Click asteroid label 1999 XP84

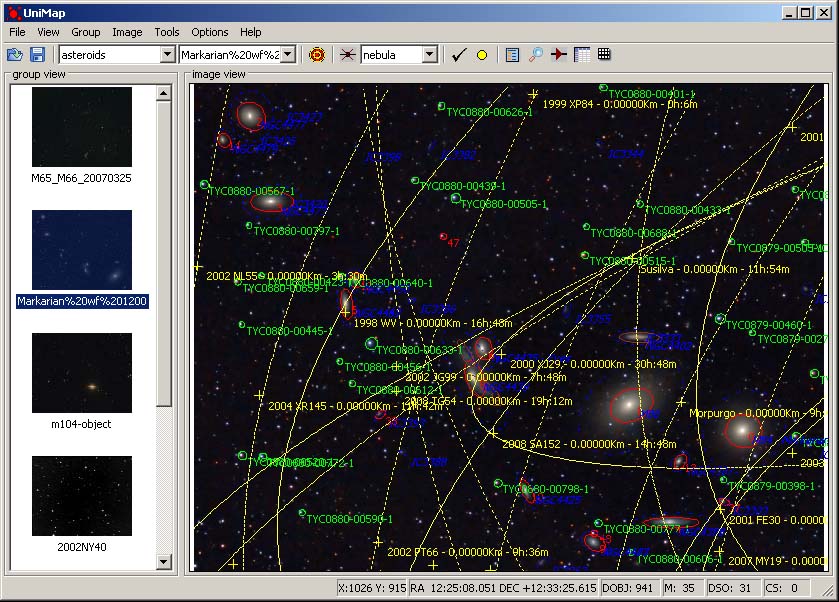(x=620, y=104)
